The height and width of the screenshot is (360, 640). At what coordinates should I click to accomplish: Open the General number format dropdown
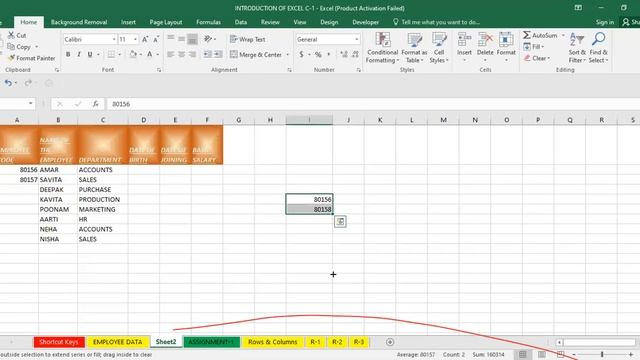pos(357,40)
